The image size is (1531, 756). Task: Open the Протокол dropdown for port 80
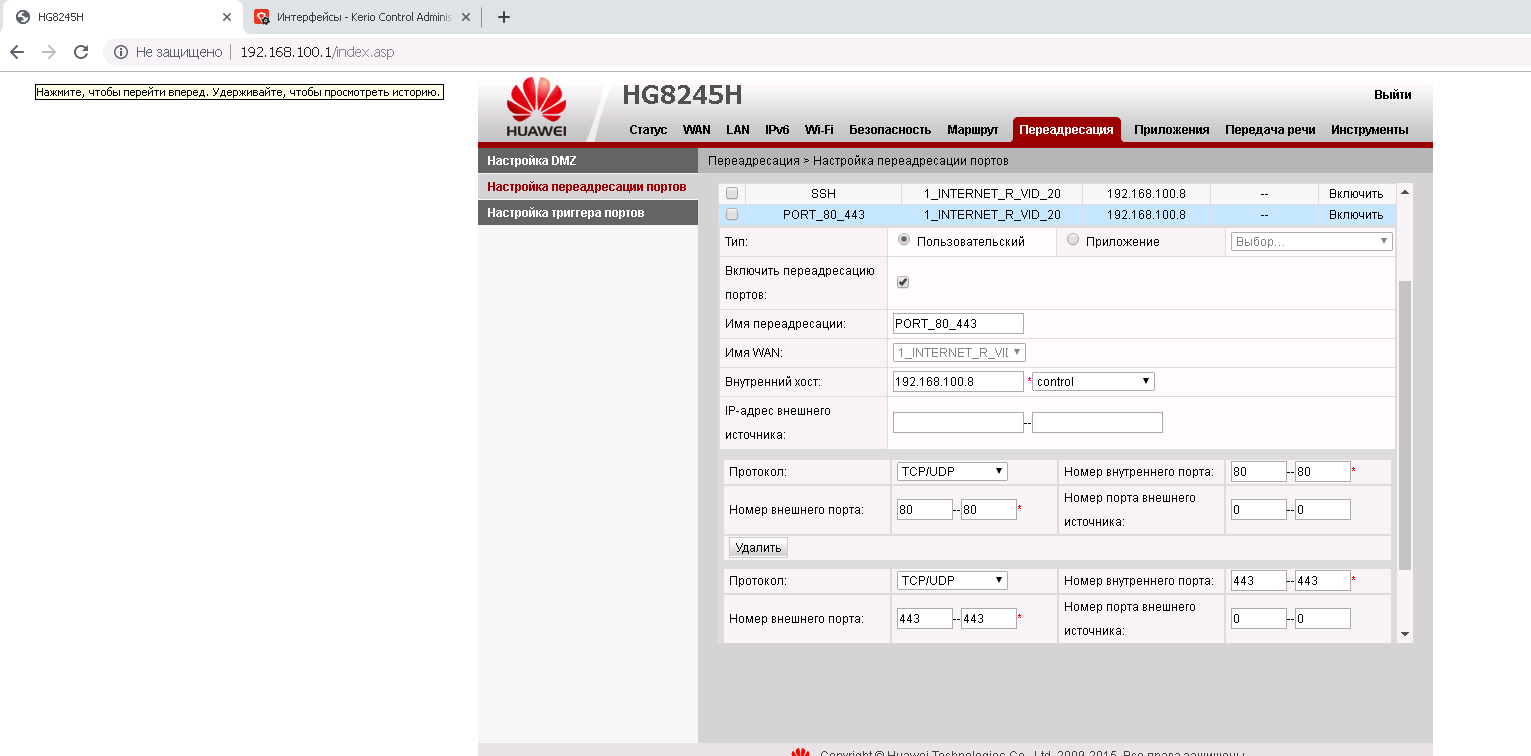point(952,471)
